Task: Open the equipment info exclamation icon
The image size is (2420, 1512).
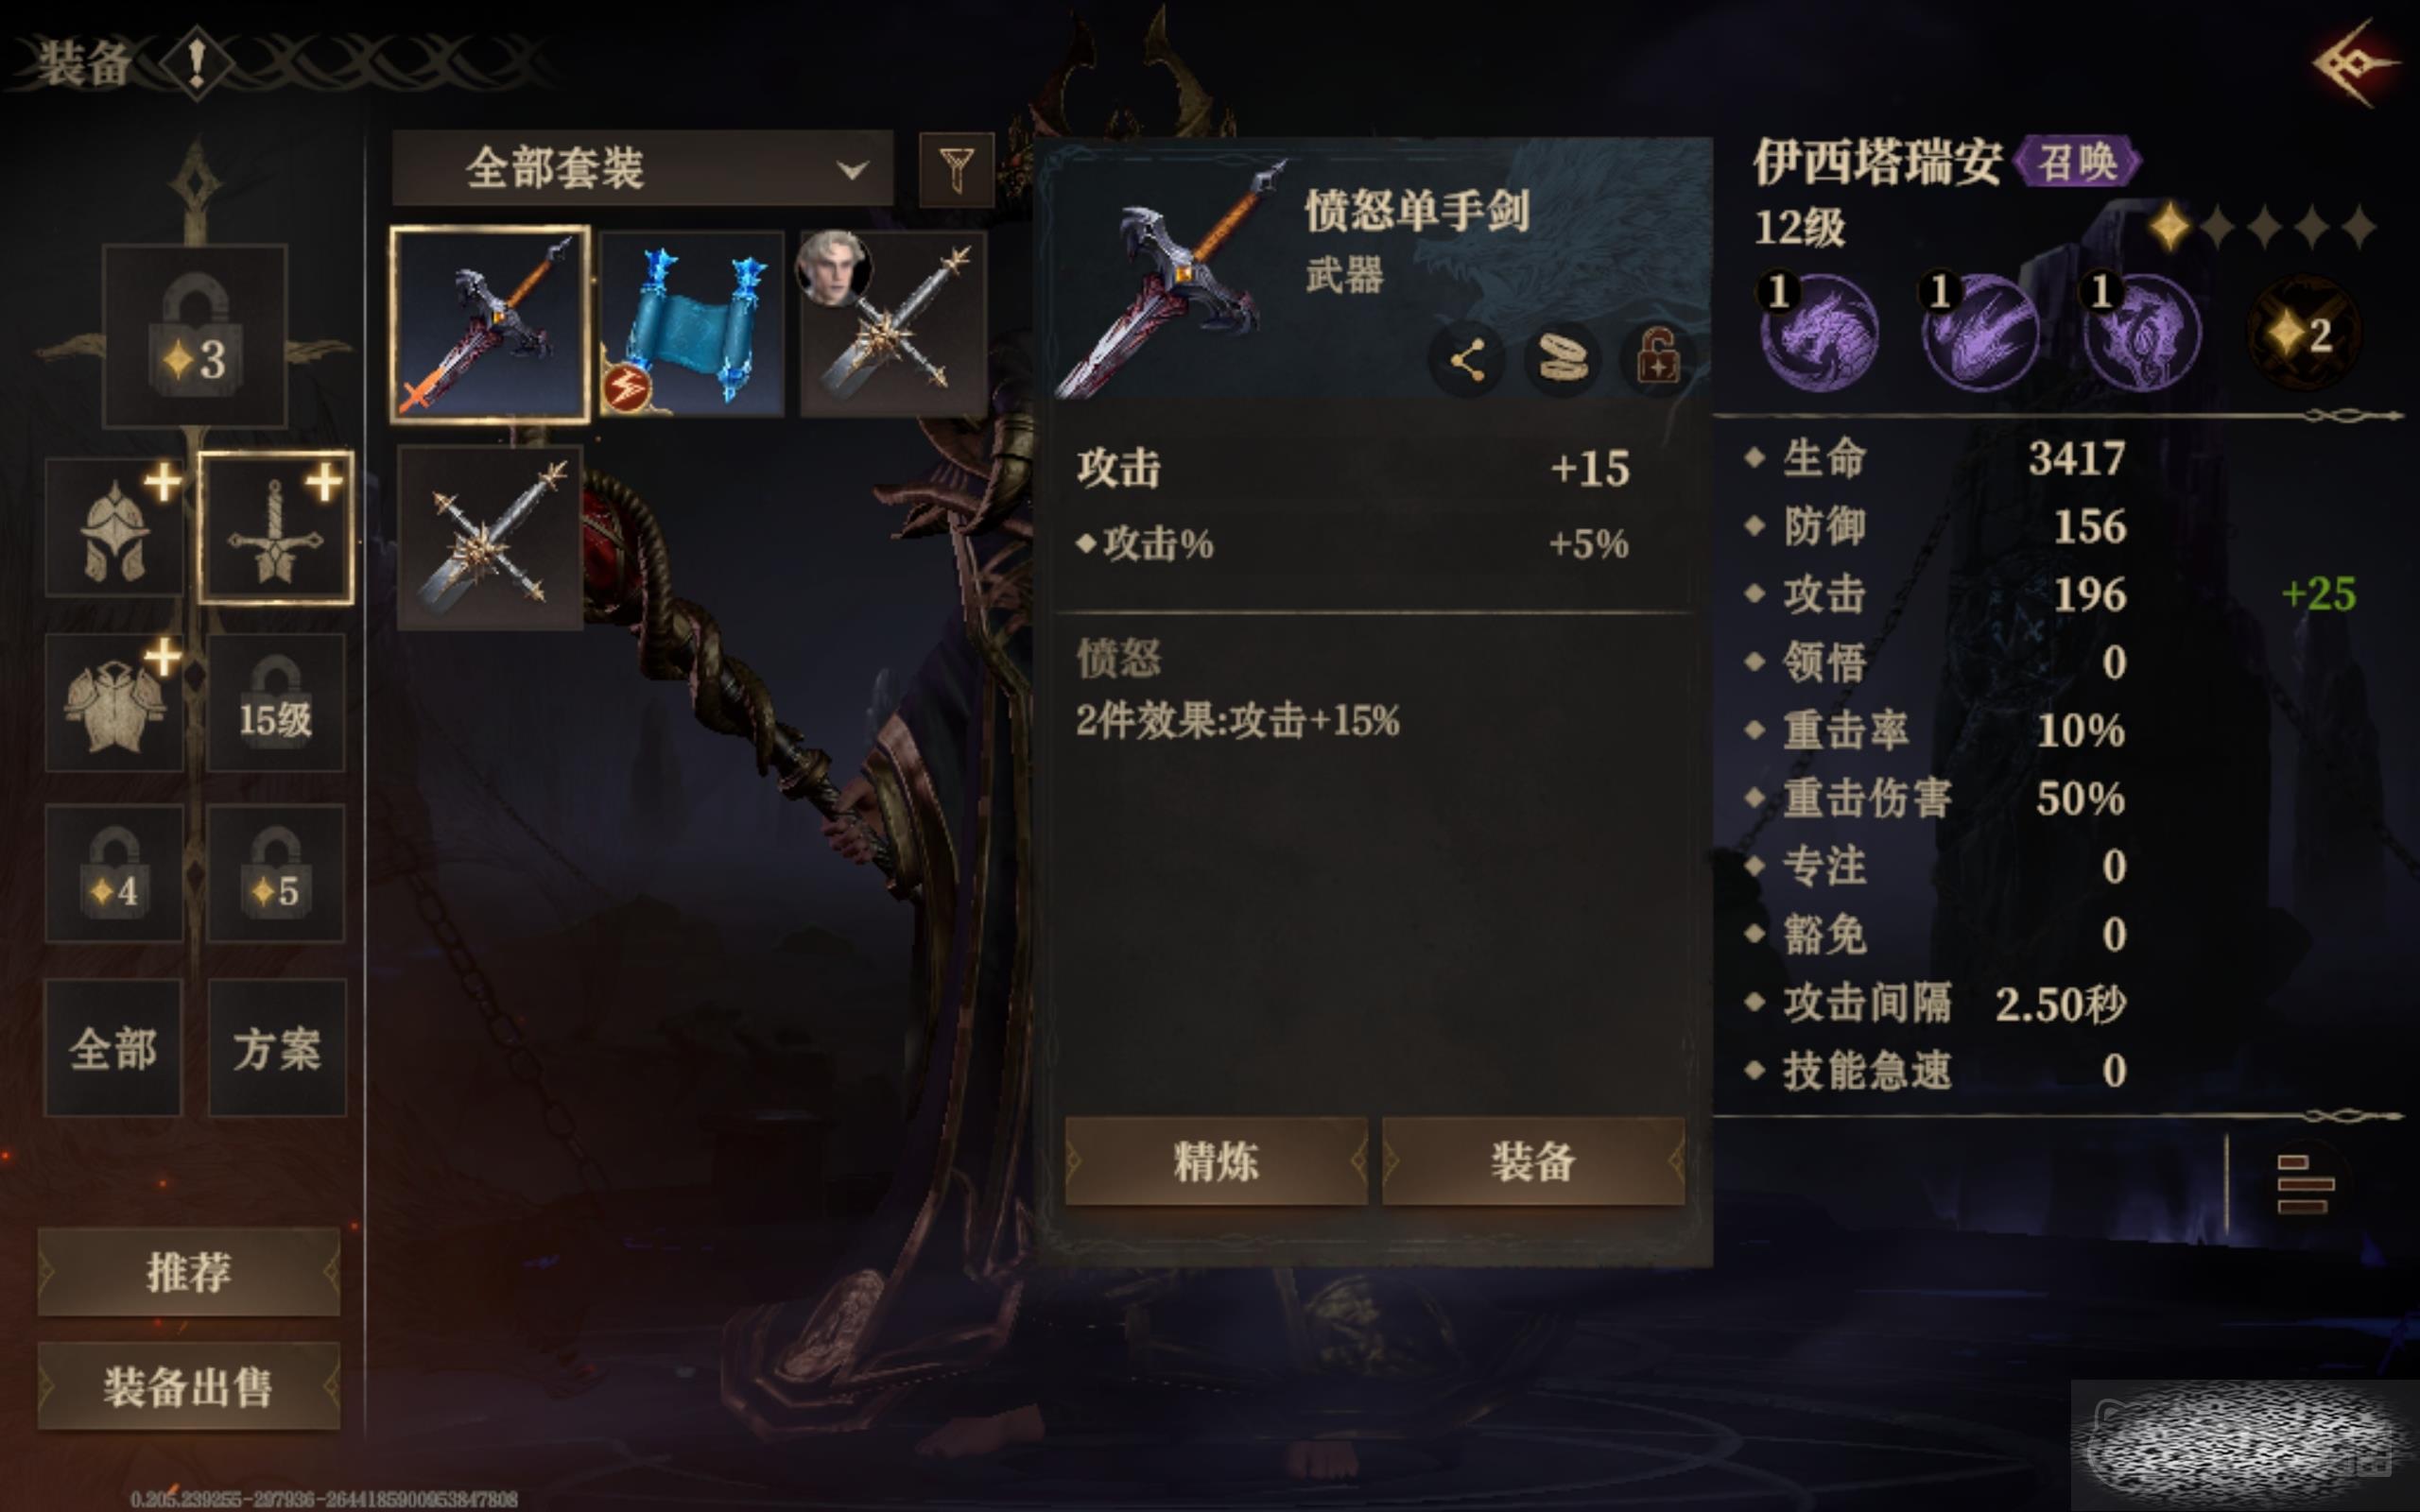Action: [197, 63]
